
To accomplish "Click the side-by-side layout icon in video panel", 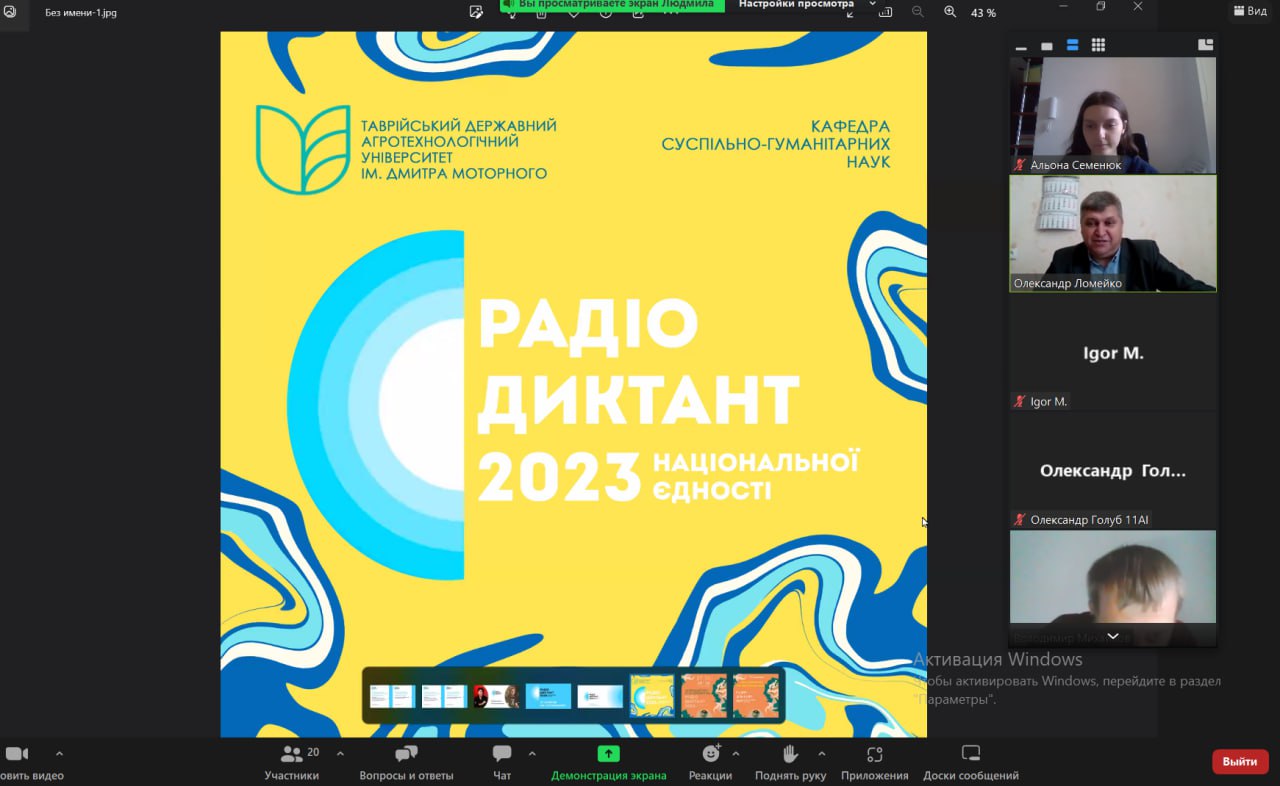I will click(1205, 45).
